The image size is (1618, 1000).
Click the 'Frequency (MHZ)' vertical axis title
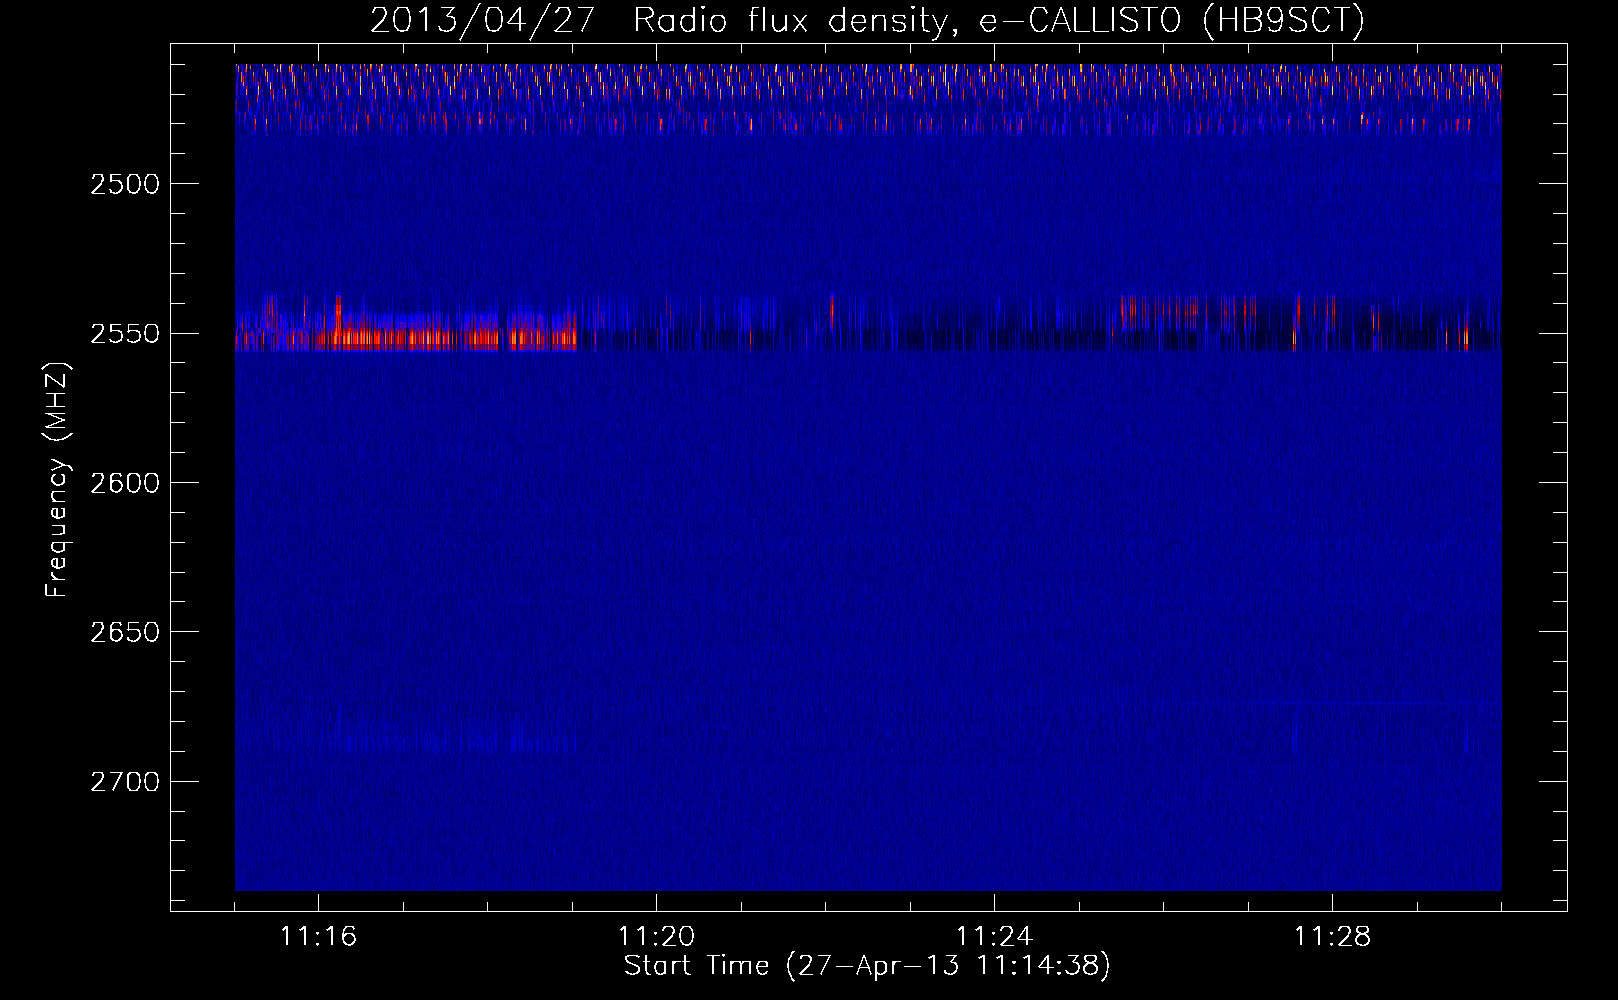[57, 481]
